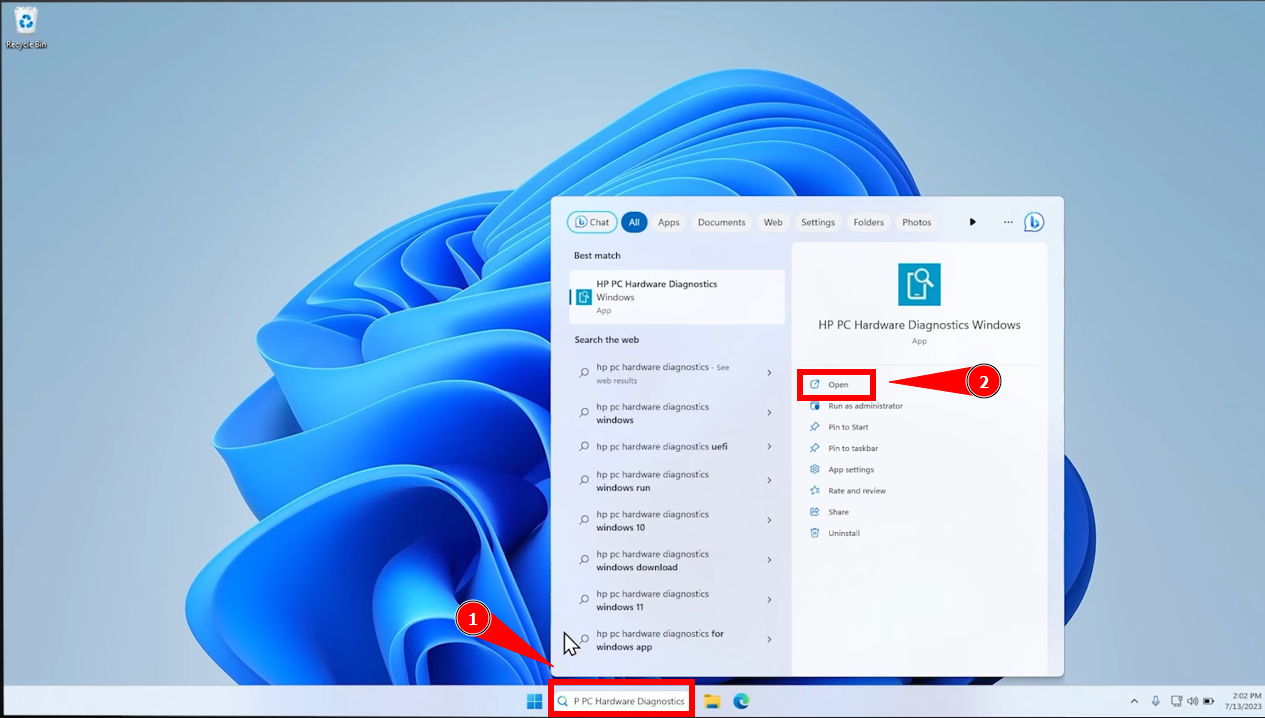The width and height of the screenshot is (1265, 718).
Task: Click the Open button for the app
Action: pos(836,384)
